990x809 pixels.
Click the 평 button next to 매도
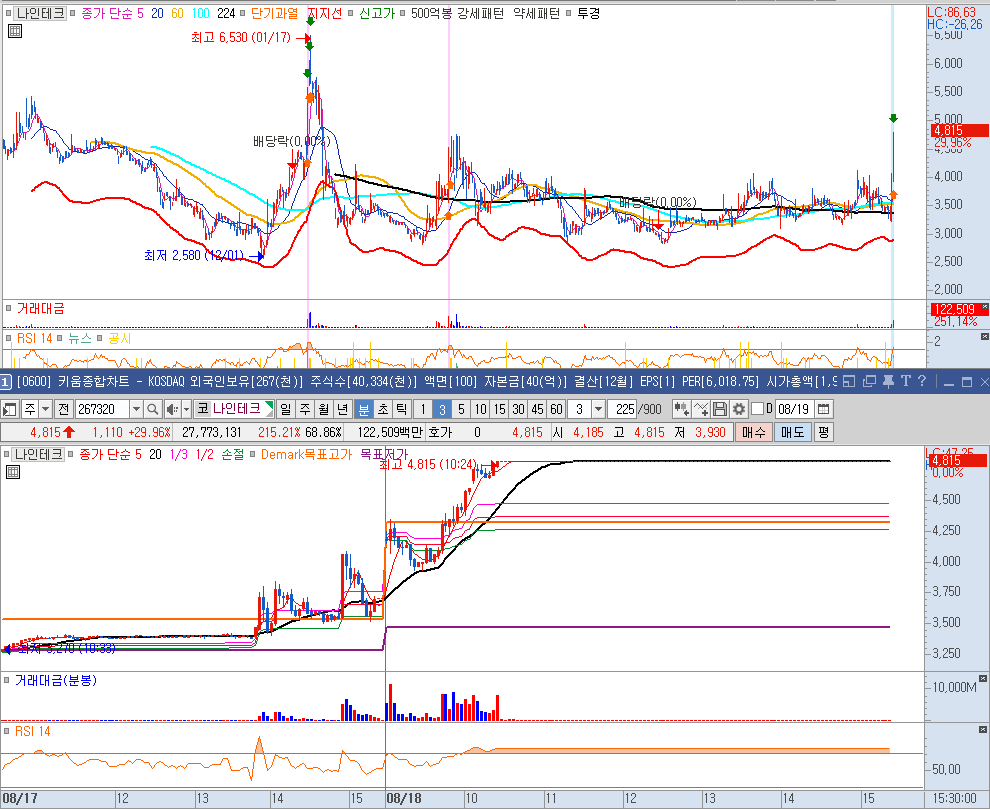(x=823, y=432)
